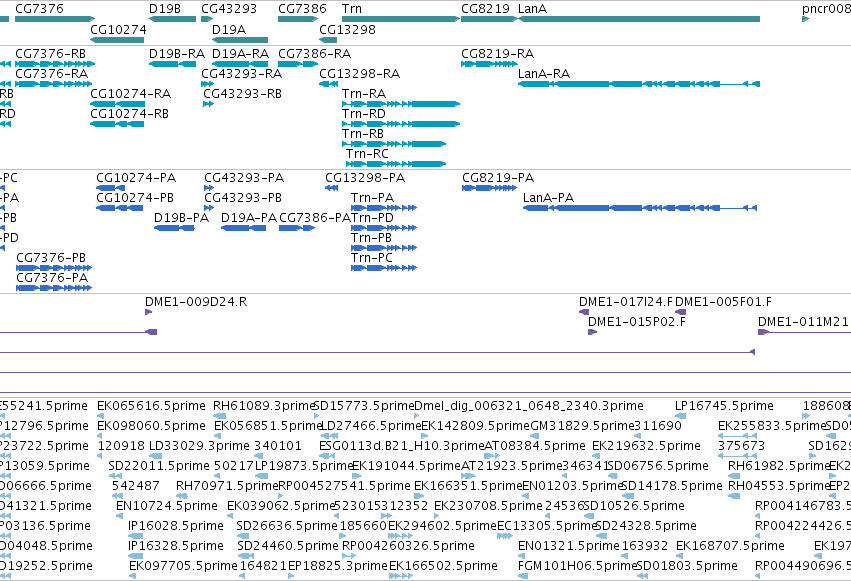This screenshot has width=851, height=581.
Task: Select the D19B gene glyph
Action: (173, 19)
